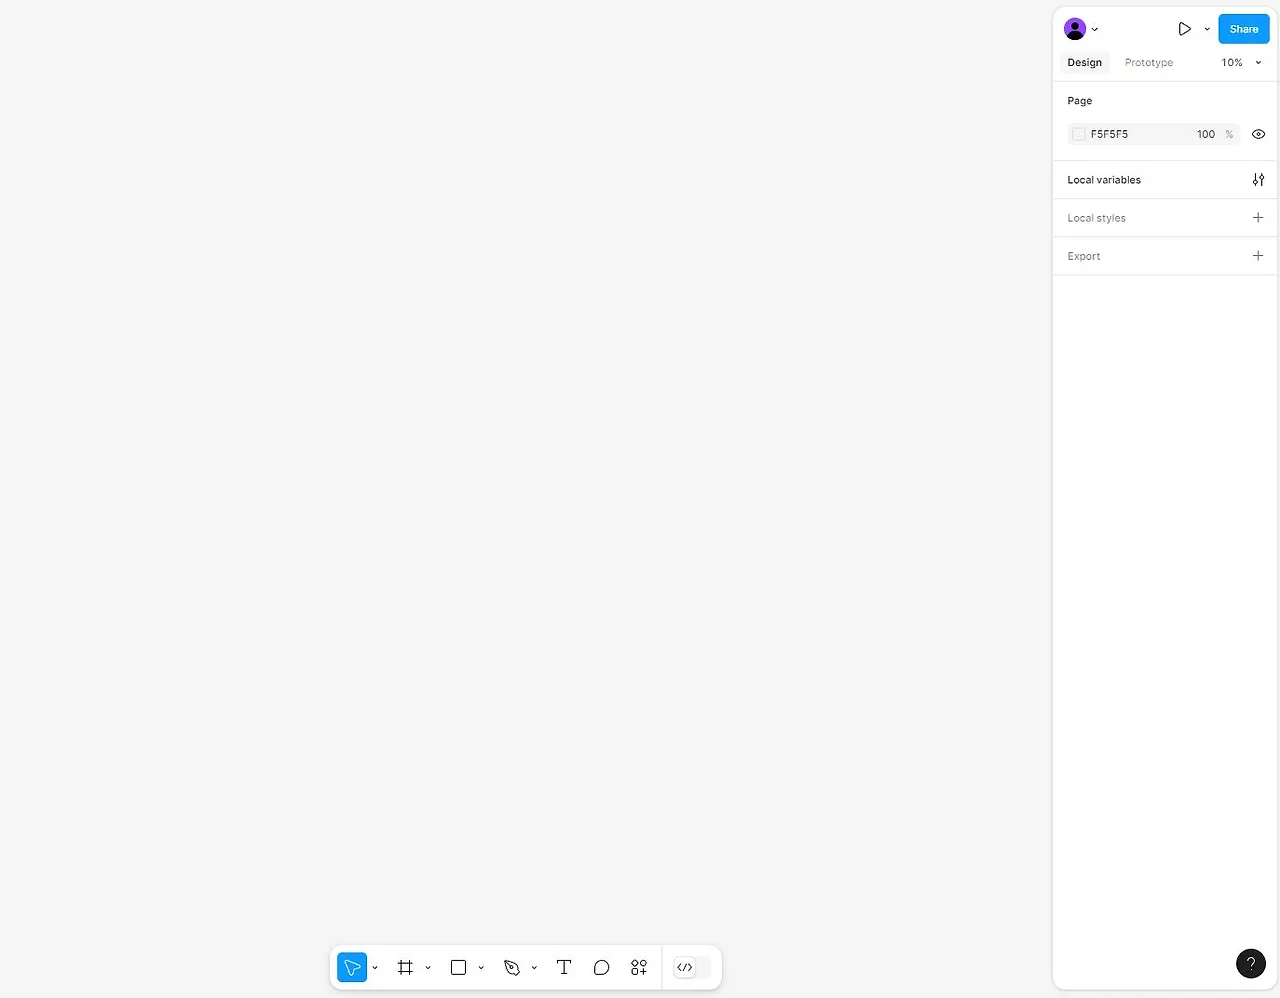Open presentation options chevron
The width and height of the screenshot is (1280, 998).
pos(1207,29)
